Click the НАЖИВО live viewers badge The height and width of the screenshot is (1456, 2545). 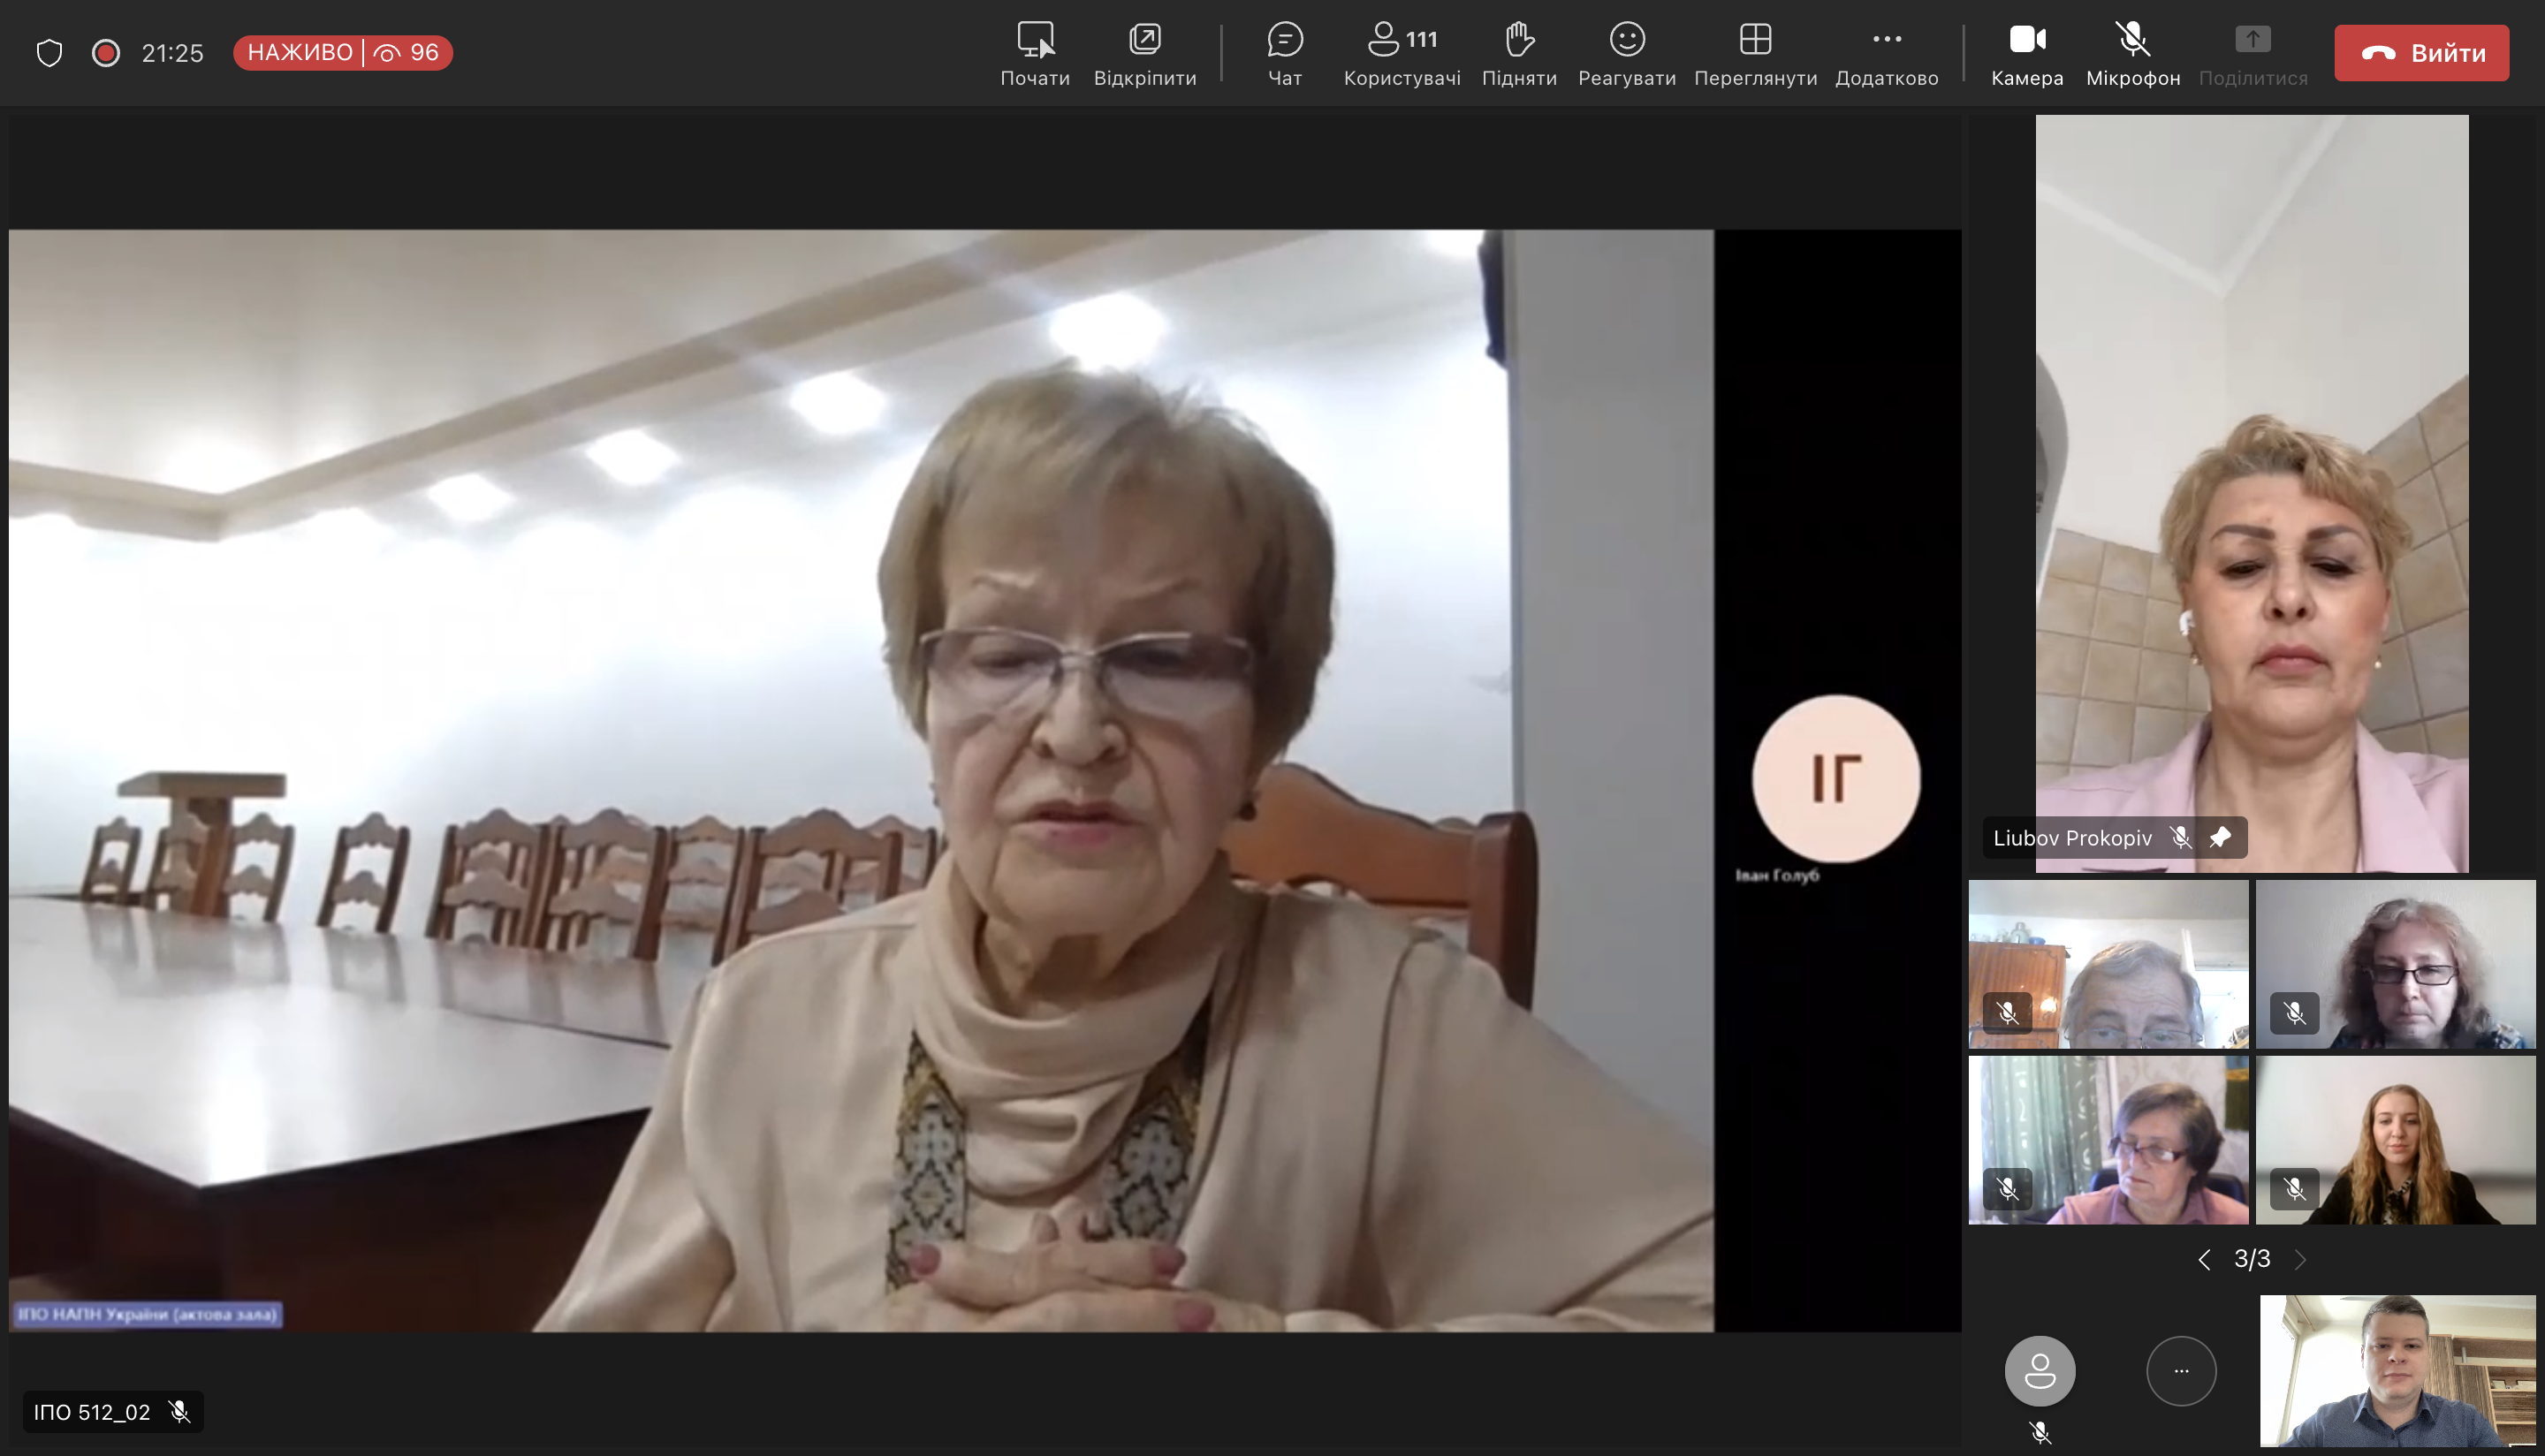click(342, 52)
